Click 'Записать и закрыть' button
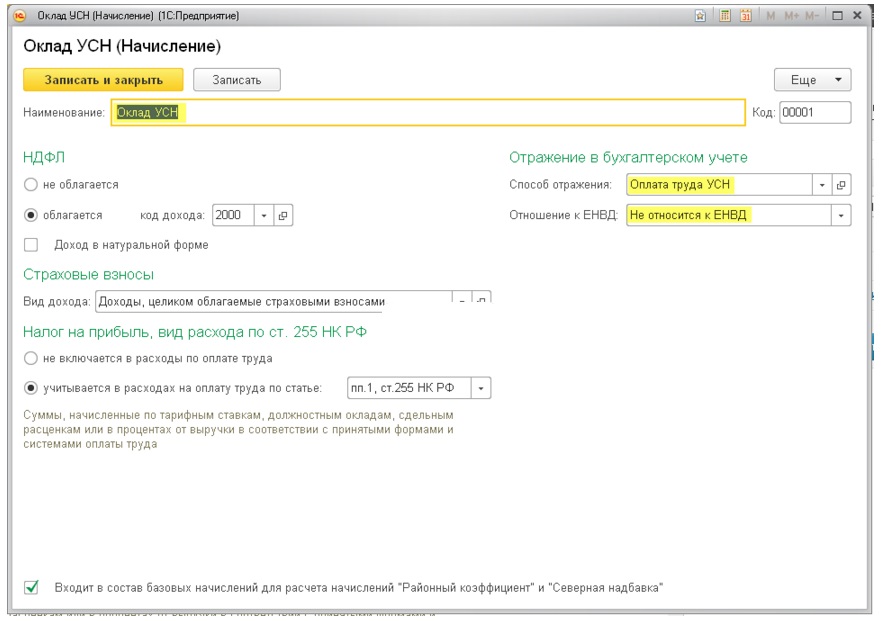 (104, 80)
